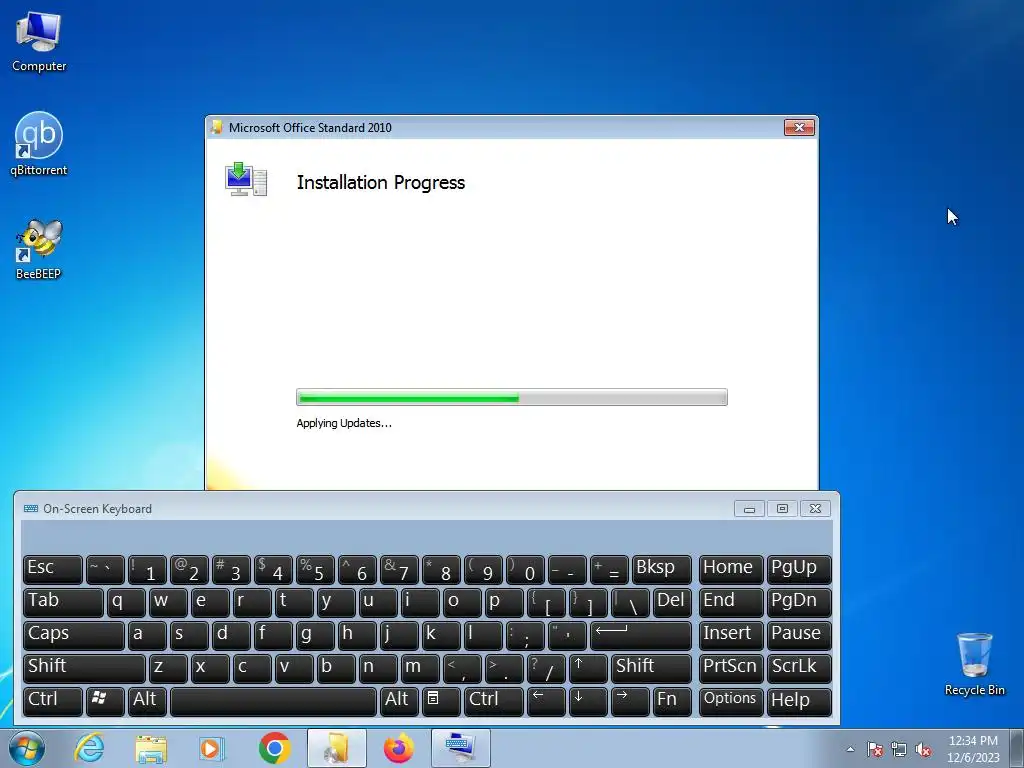Switch to Office setup taskbar button
This screenshot has height=768, width=1024.
(x=337, y=748)
